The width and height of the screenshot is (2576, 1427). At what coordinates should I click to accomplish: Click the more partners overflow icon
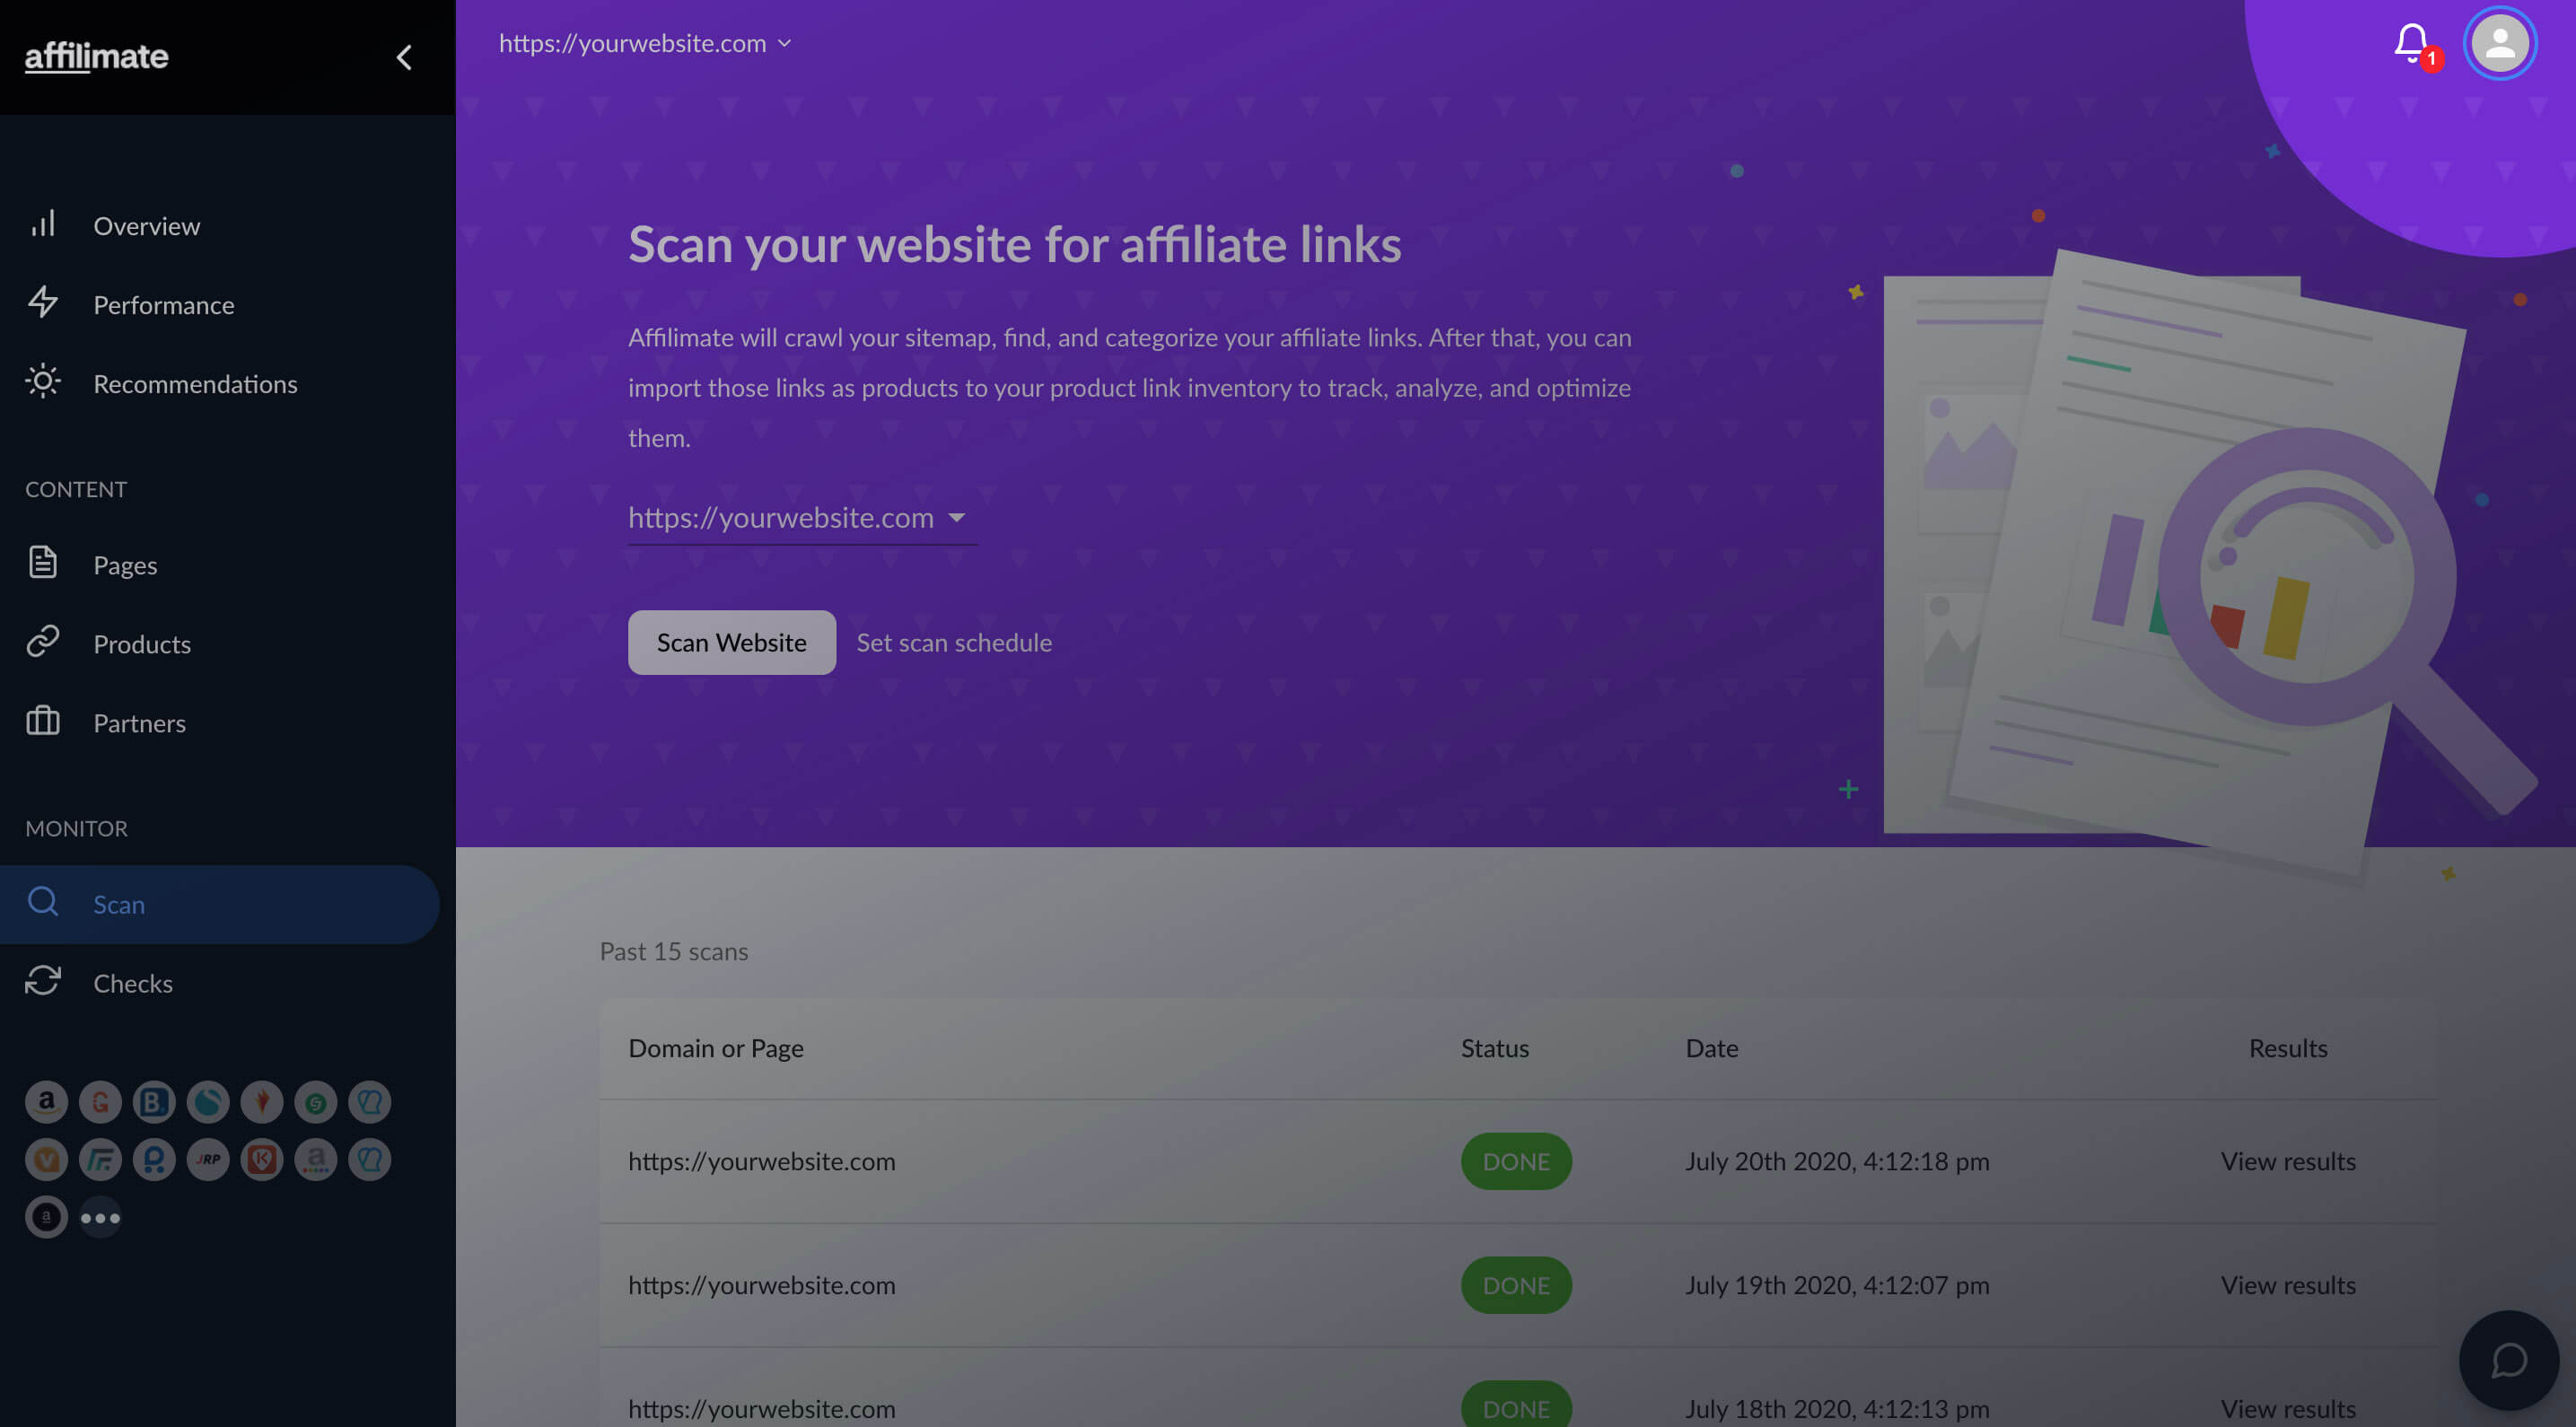[101, 1216]
